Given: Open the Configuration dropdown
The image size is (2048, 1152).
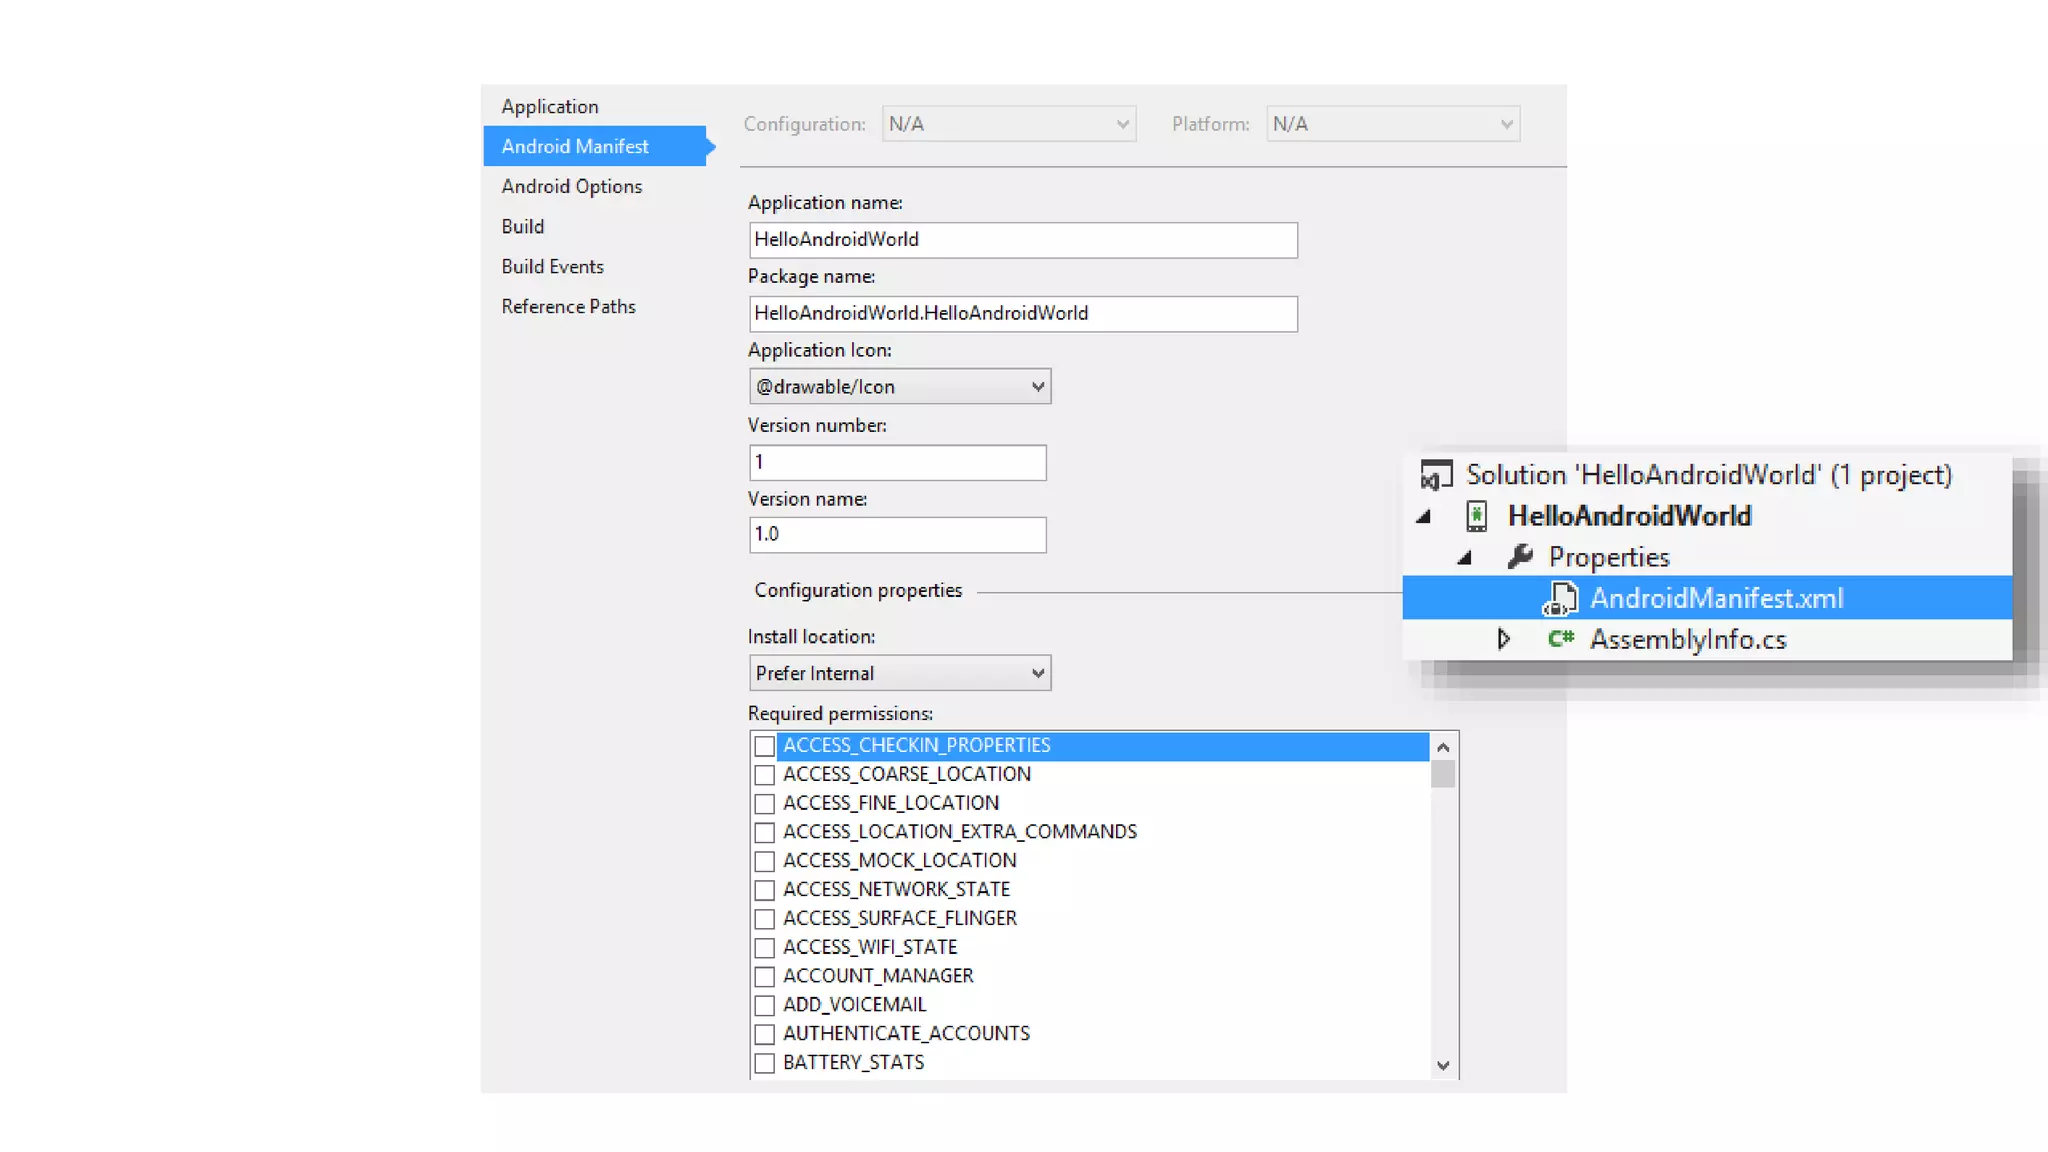Looking at the screenshot, I should coord(1009,124).
